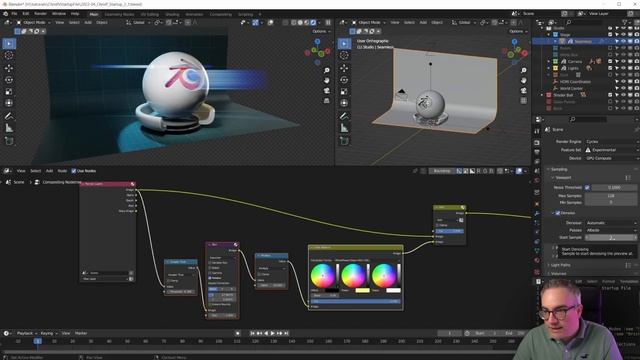Open Options in the left viewport
The image size is (640, 360).
click(321, 31)
